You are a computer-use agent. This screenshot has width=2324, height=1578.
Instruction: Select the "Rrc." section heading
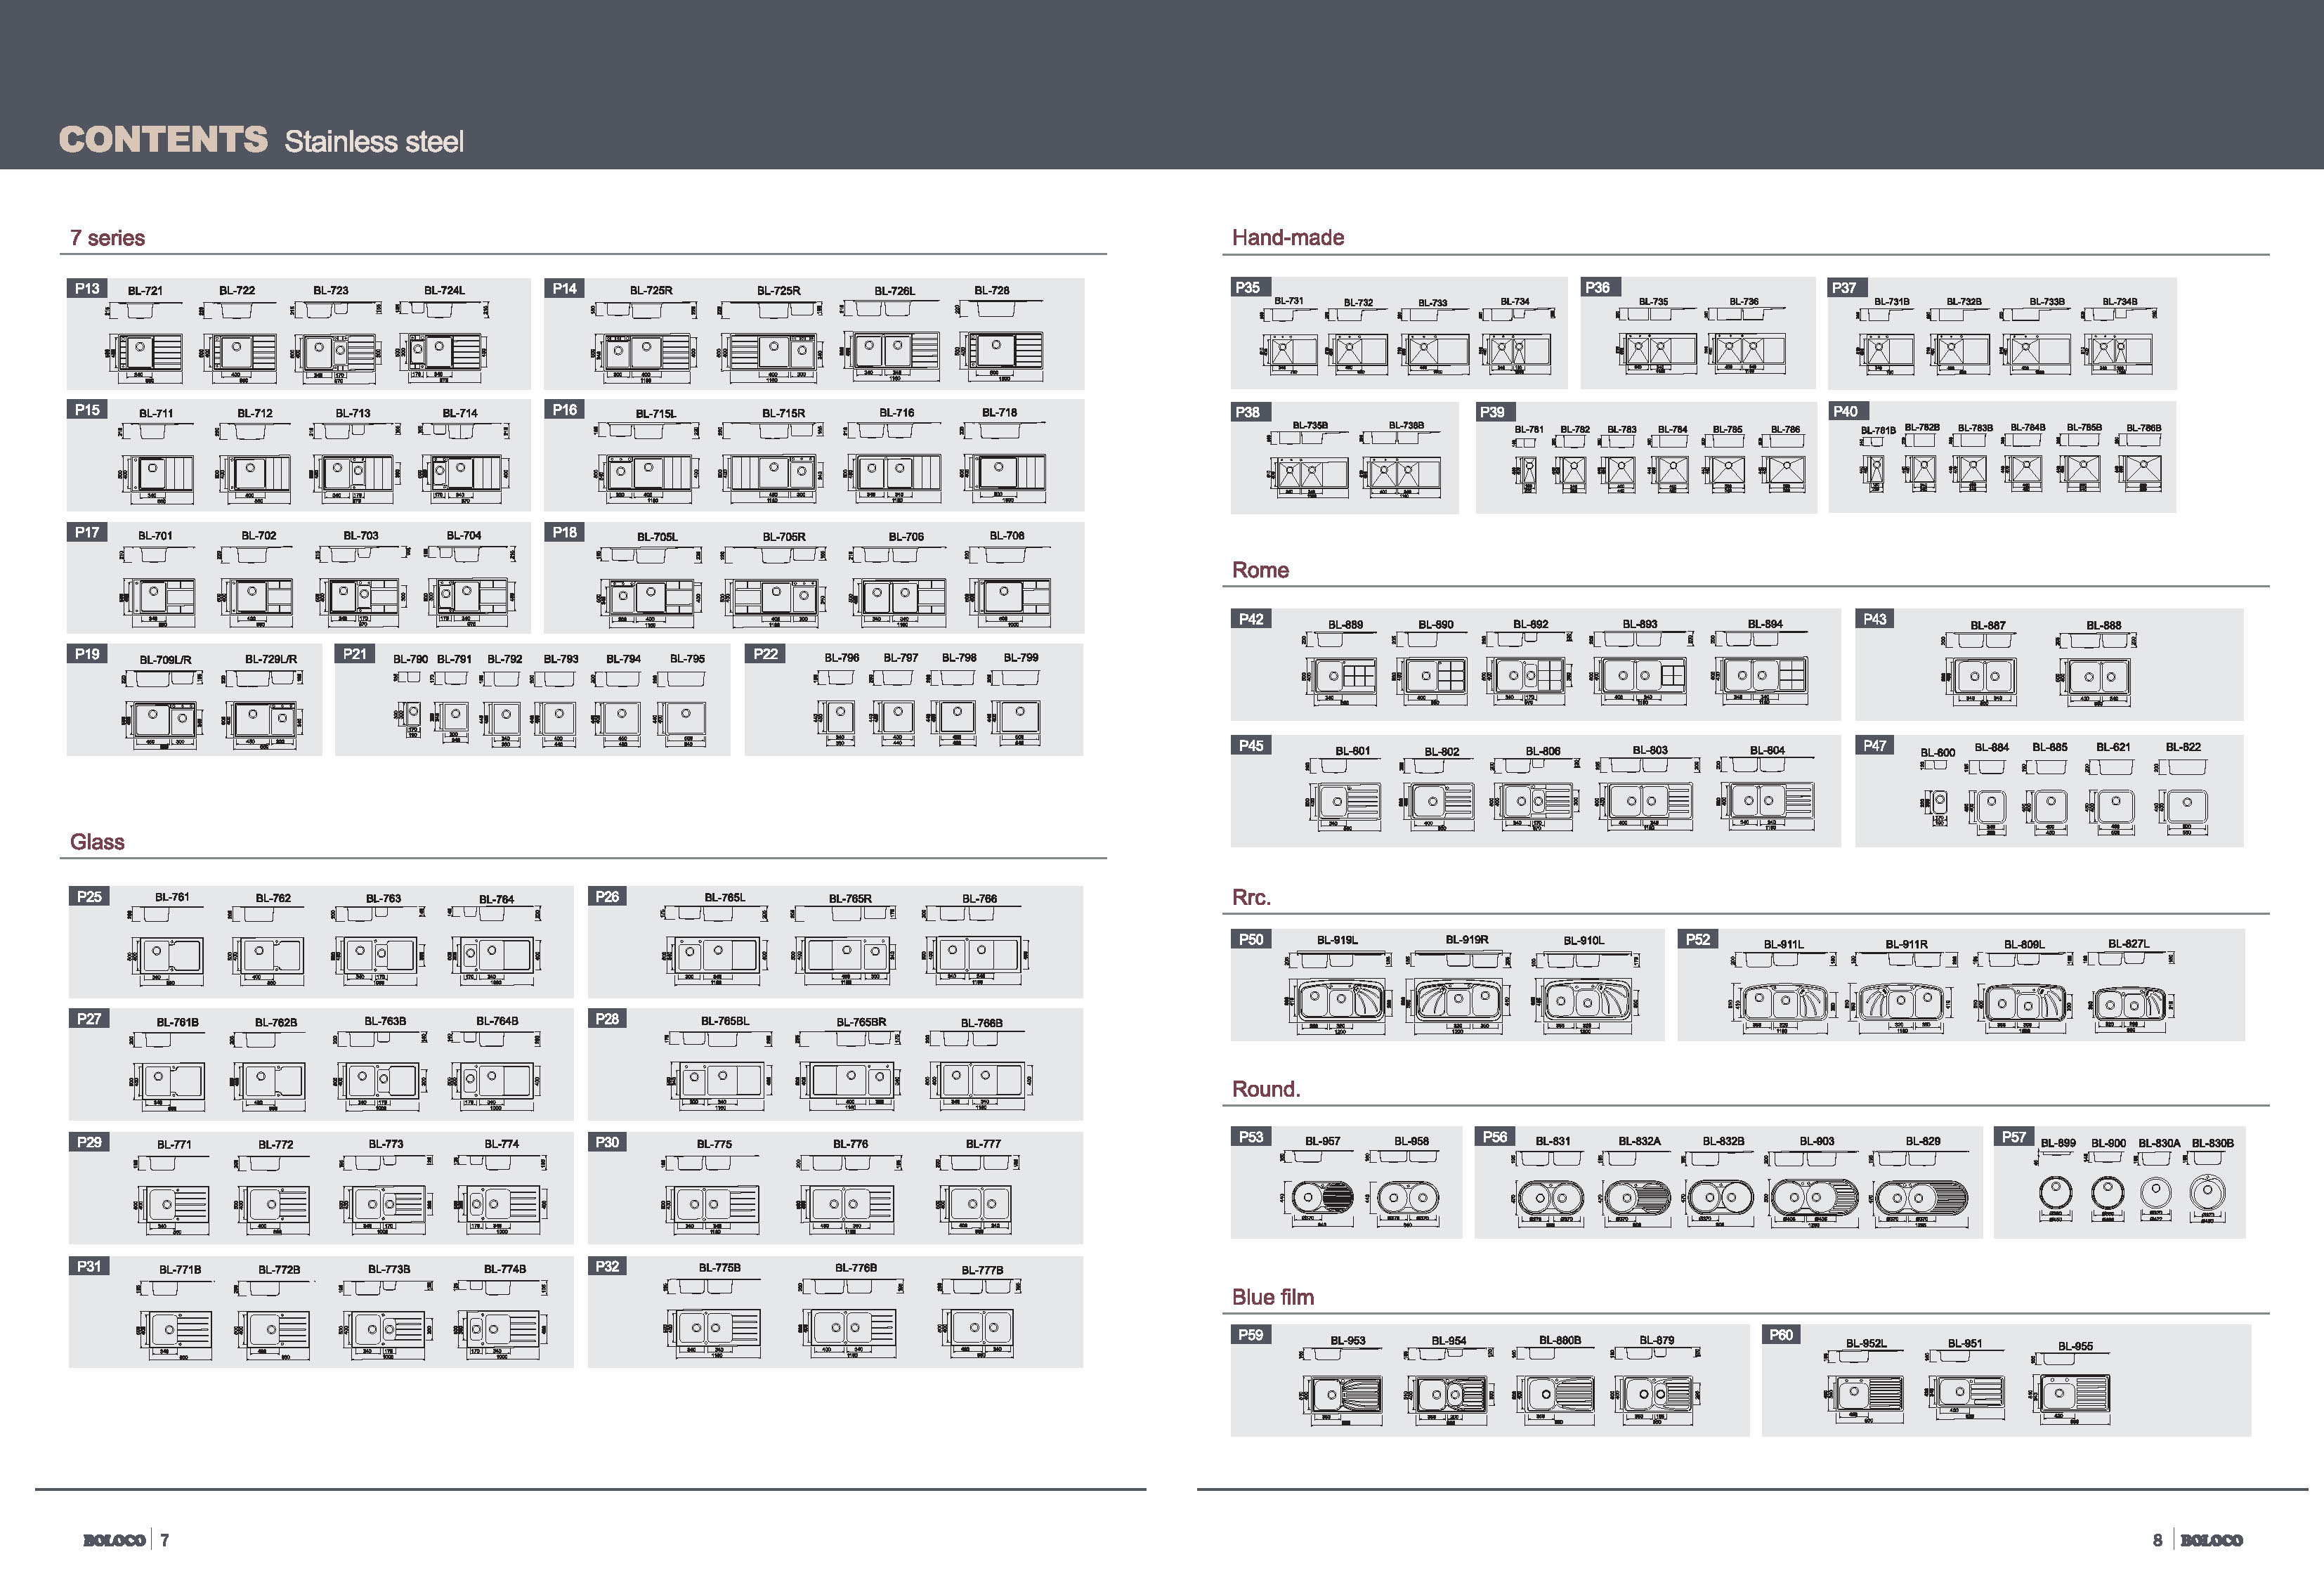[x=1251, y=897]
